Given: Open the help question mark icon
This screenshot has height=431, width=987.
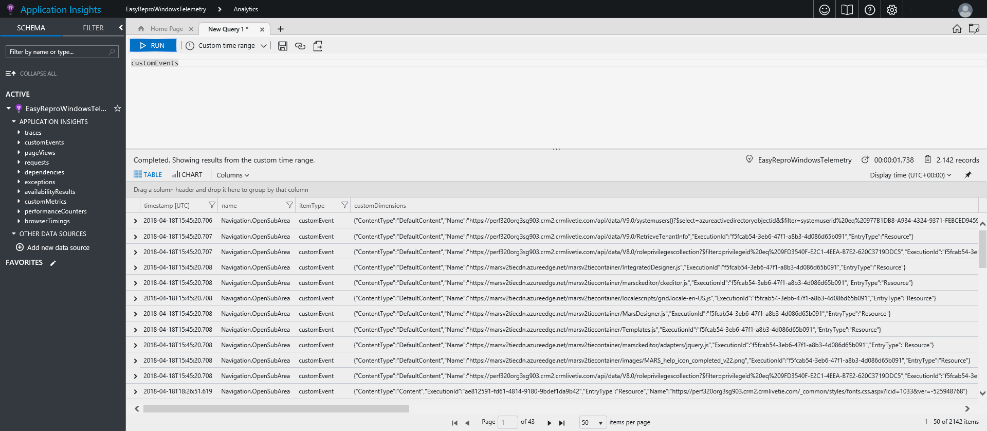Looking at the screenshot, I should 868,9.
